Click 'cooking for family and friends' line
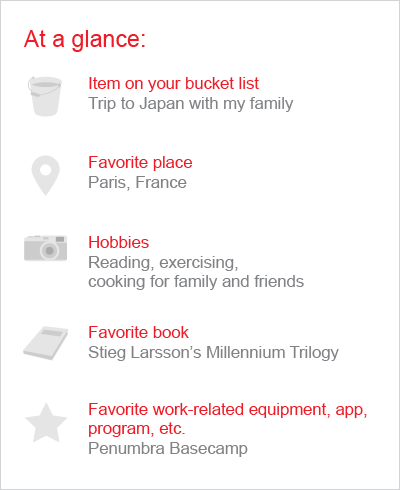 [x=196, y=281]
